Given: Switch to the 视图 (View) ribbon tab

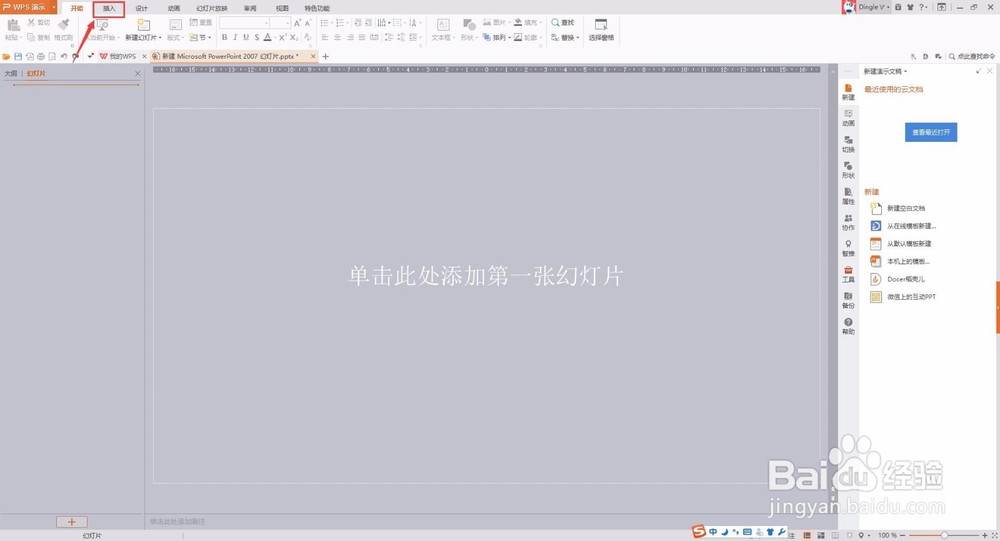Looking at the screenshot, I should pos(282,8).
